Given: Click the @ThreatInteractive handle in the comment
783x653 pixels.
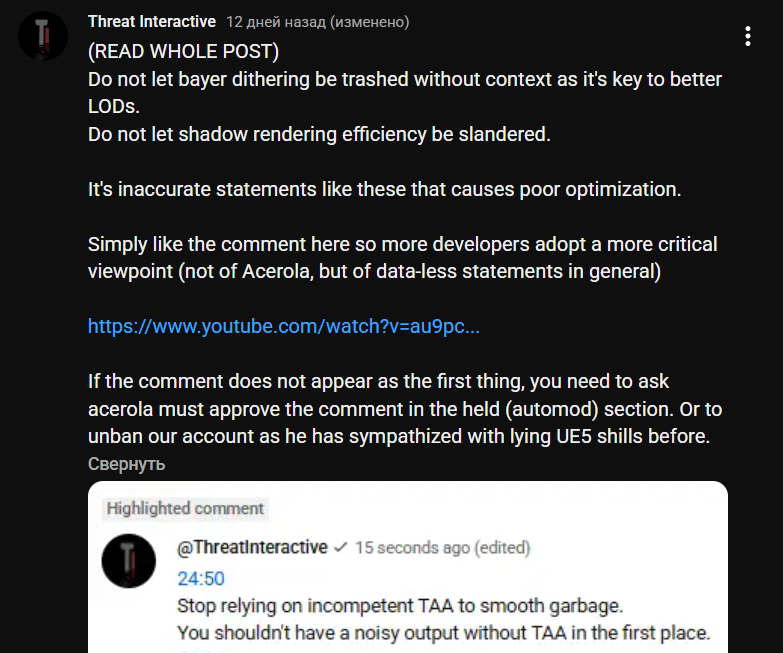Looking at the screenshot, I should 252,547.
